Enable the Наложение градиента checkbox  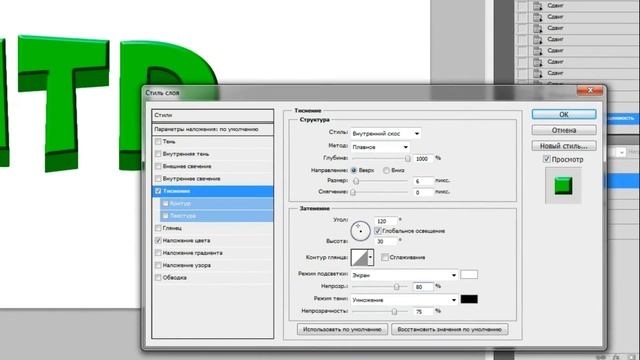pyautogui.click(x=158, y=253)
